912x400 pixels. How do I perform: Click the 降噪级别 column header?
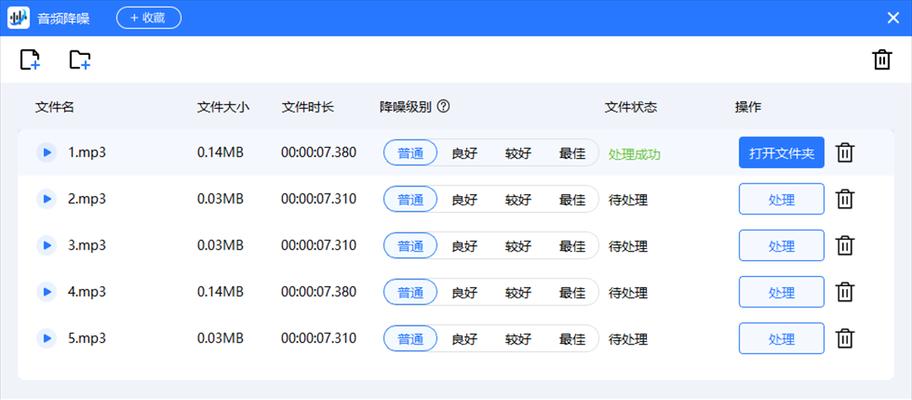(x=405, y=107)
